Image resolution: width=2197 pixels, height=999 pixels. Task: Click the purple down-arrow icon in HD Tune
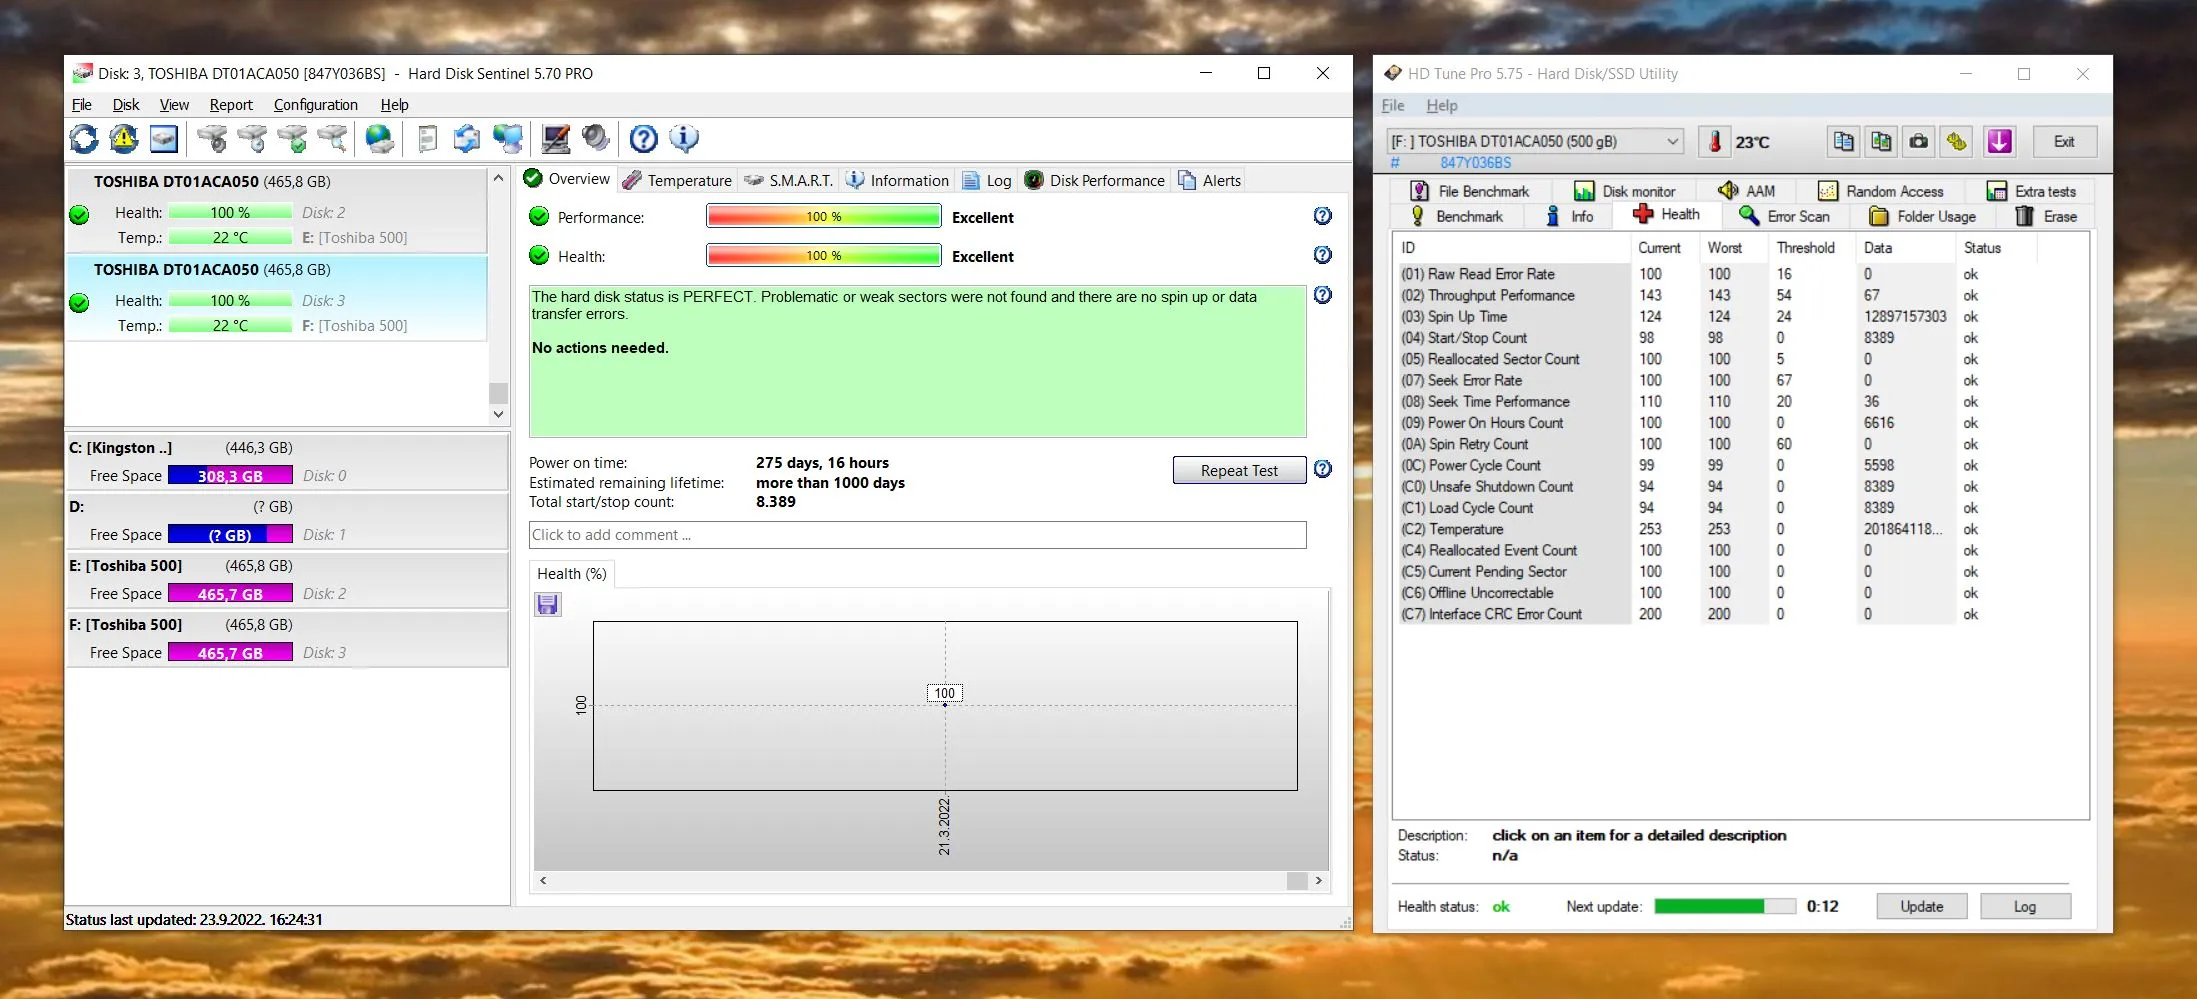pyautogui.click(x=1999, y=142)
